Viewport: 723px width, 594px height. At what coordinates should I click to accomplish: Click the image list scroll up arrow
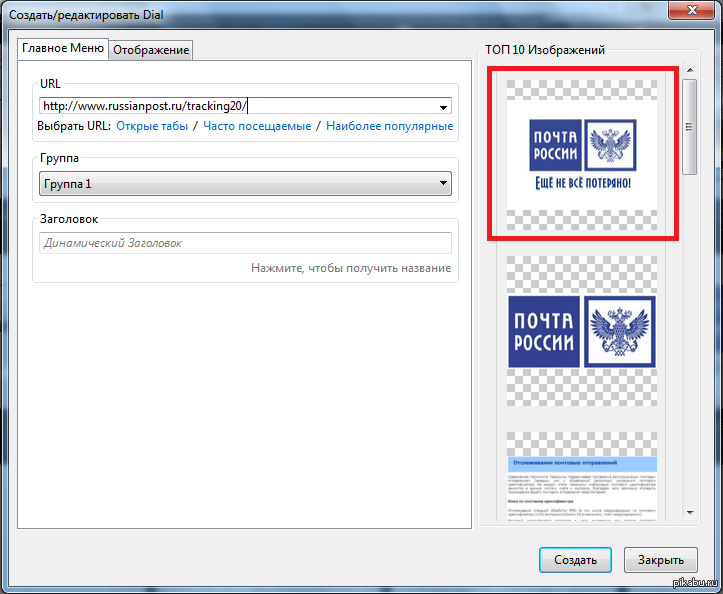pyautogui.click(x=689, y=71)
